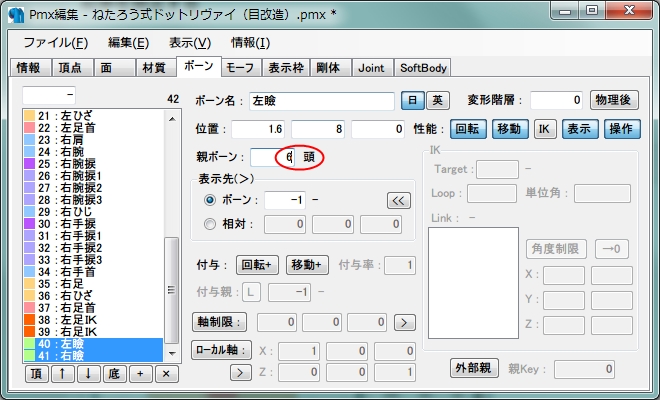Open the 表示(V) menu
The image size is (660, 400).
tap(190, 43)
